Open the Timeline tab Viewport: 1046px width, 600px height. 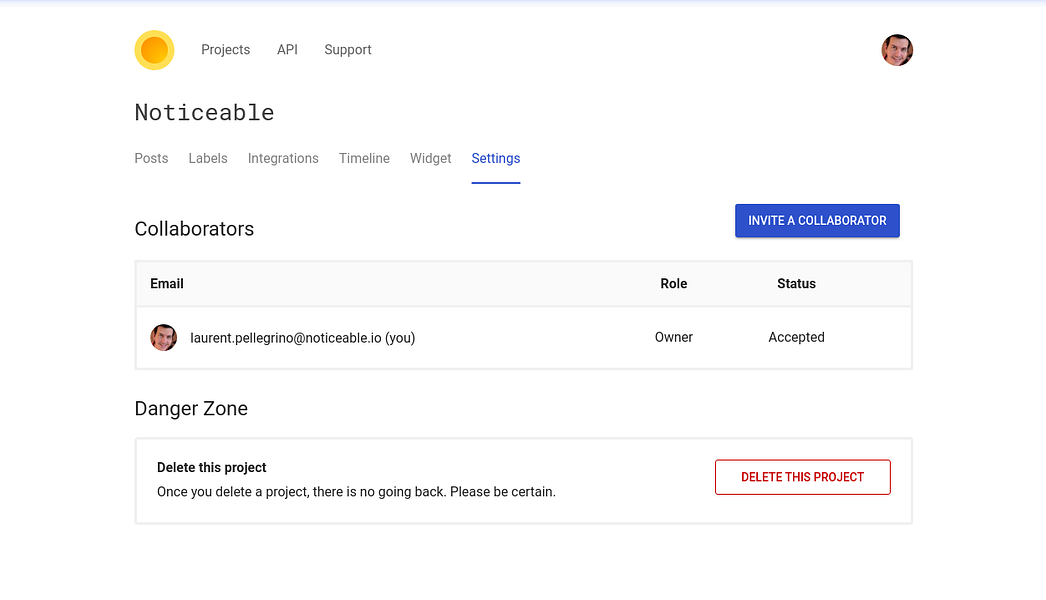click(364, 158)
